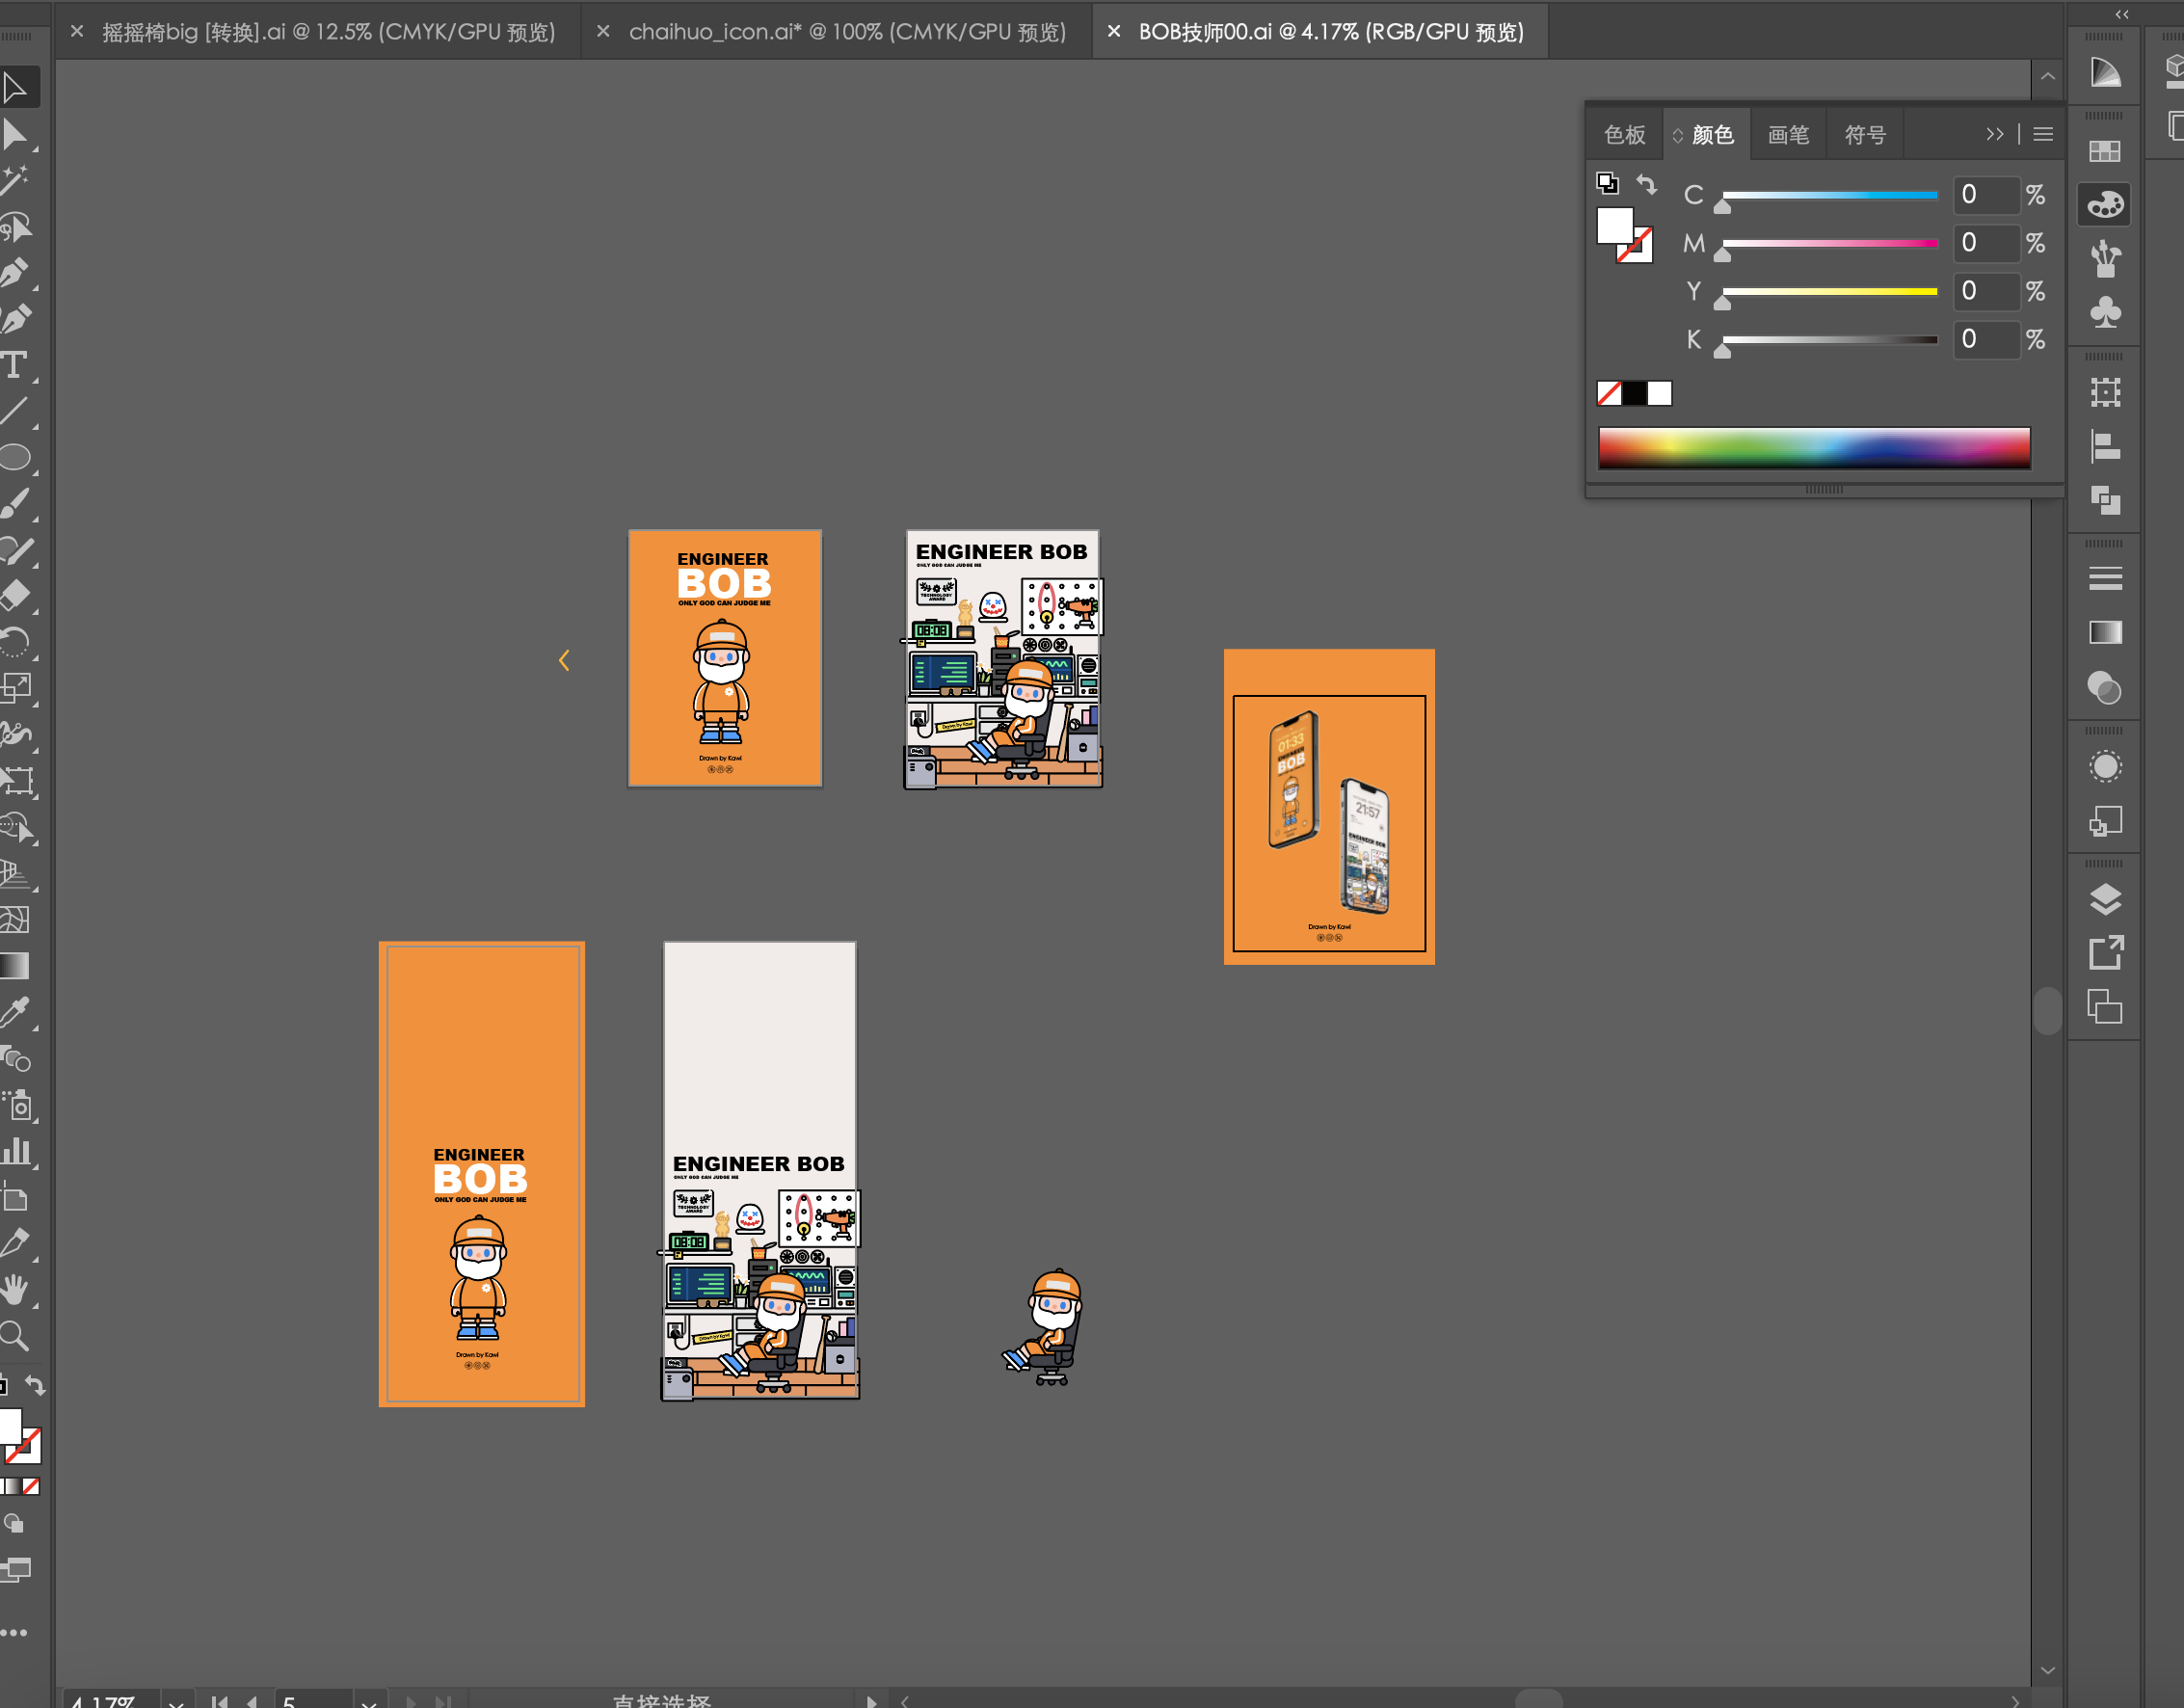This screenshot has width=2184, height=1708.
Task: Switch to the 画笔 tab
Action: click(x=1788, y=135)
